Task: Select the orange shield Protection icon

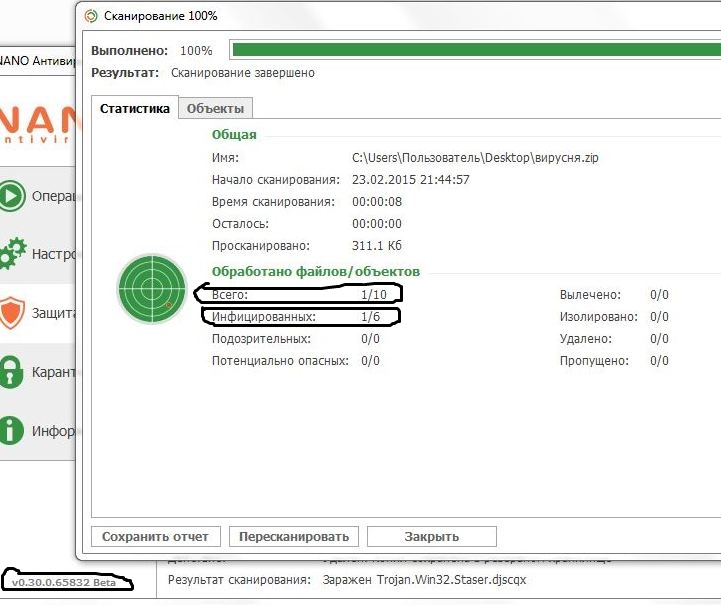Action: pos(12,313)
